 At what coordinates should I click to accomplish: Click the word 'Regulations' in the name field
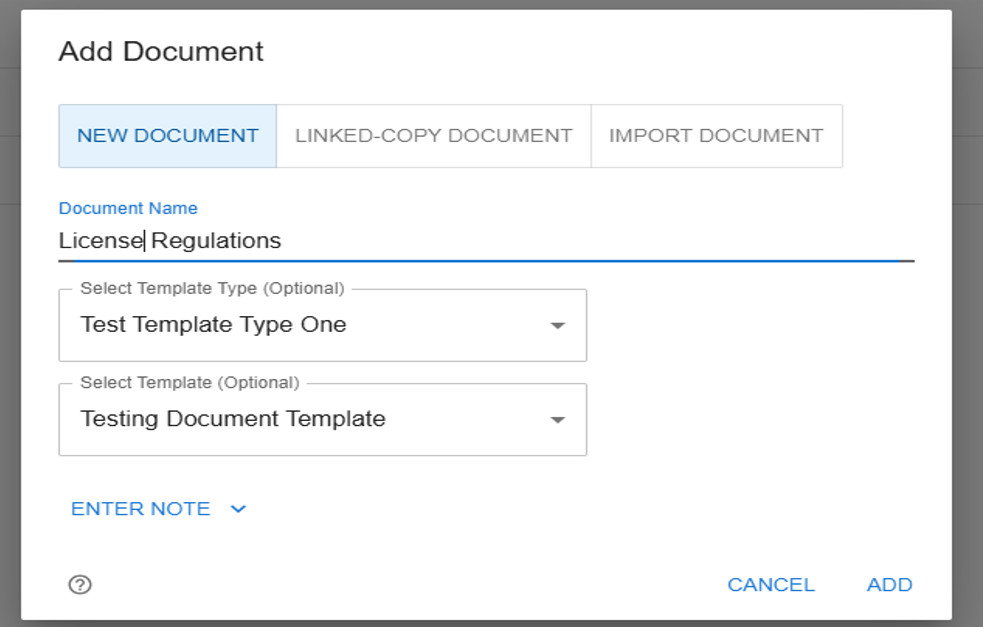[216, 241]
